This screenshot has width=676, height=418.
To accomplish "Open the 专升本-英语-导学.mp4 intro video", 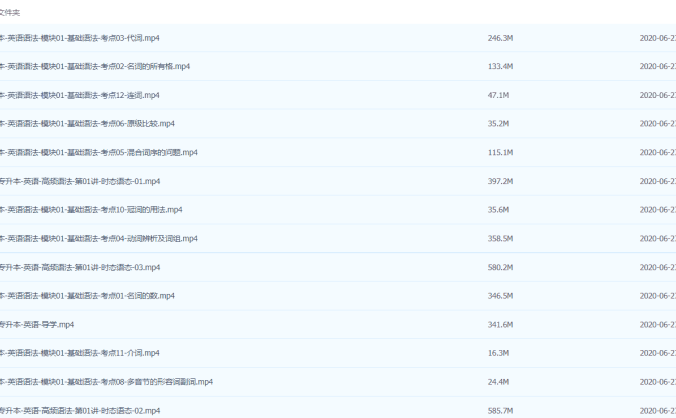I will [x=37, y=325].
